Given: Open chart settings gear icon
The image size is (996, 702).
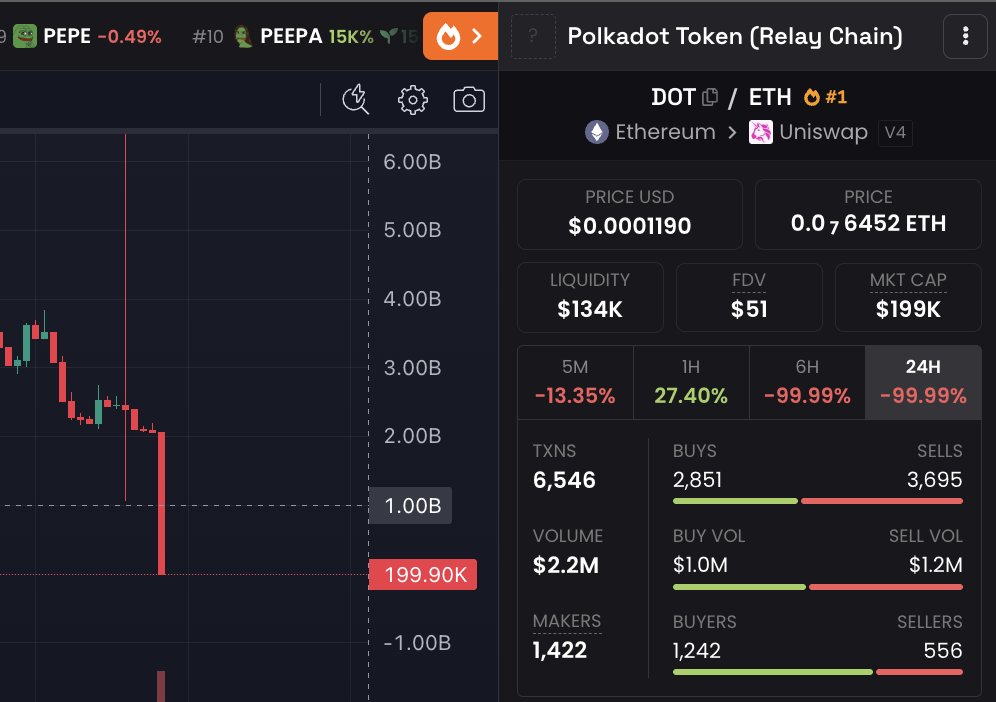Looking at the screenshot, I should tap(413, 99).
